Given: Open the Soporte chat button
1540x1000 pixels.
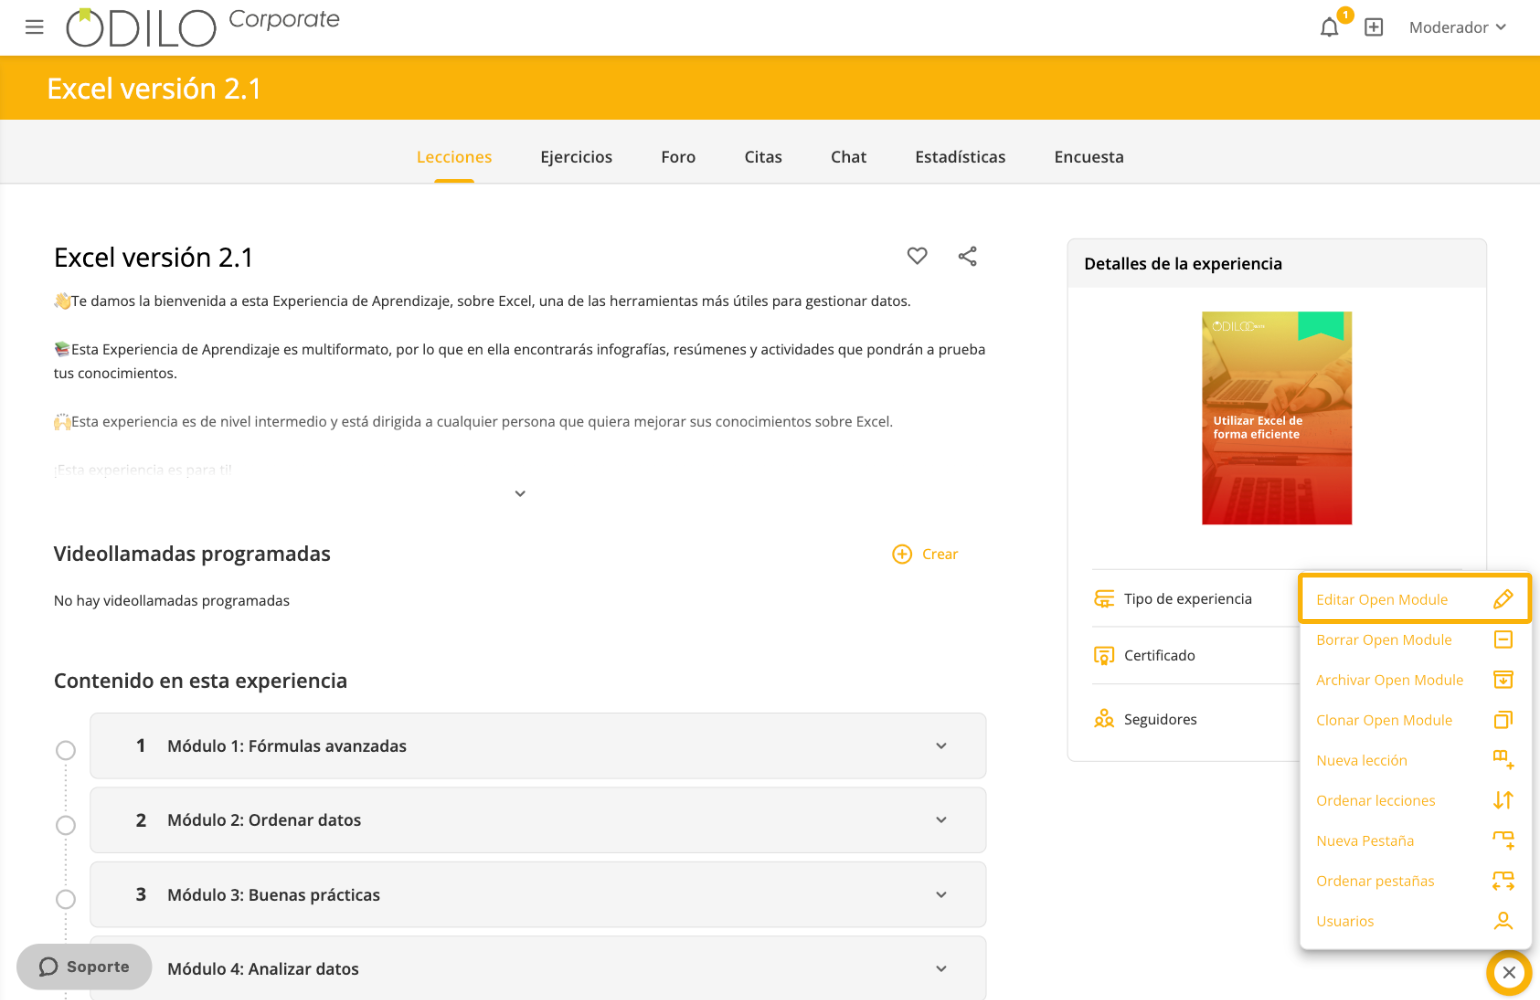Looking at the screenshot, I should click(84, 967).
